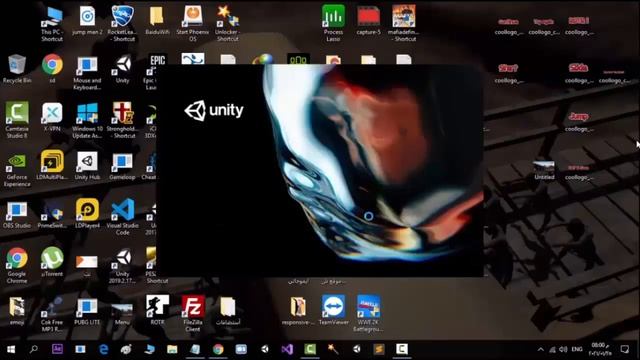Screen dimensions: 640x360
Task: Open Adobe After Effects from taskbar
Action: coord(57,349)
